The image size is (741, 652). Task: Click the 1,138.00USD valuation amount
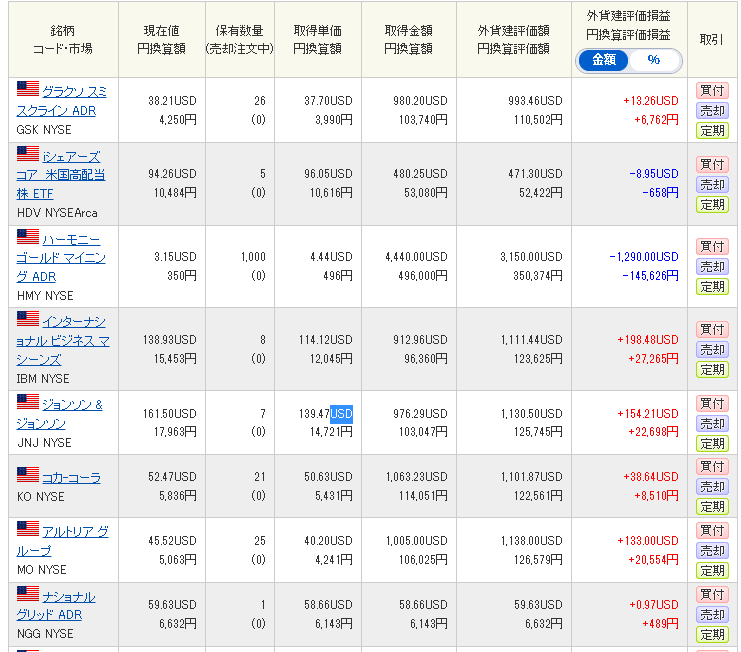[532, 541]
